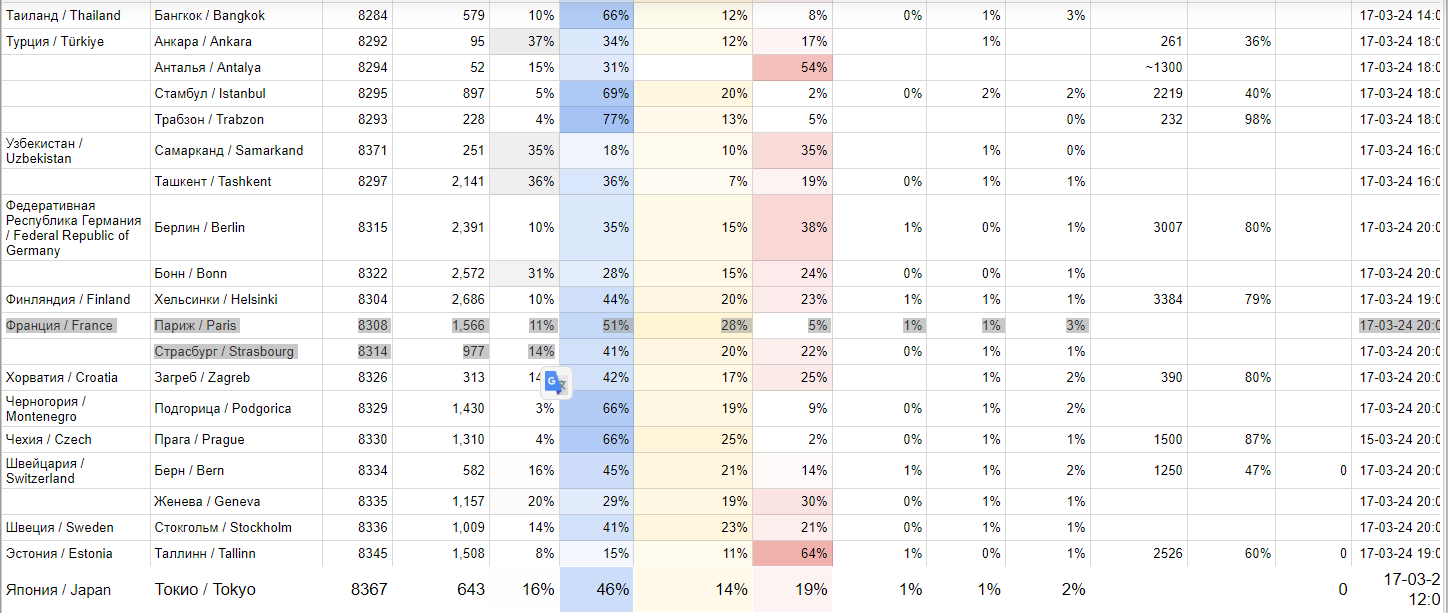The image size is (1448, 613).
Task: Click the "~1300" cell in Antalya row
Action: tap(1139, 68)
